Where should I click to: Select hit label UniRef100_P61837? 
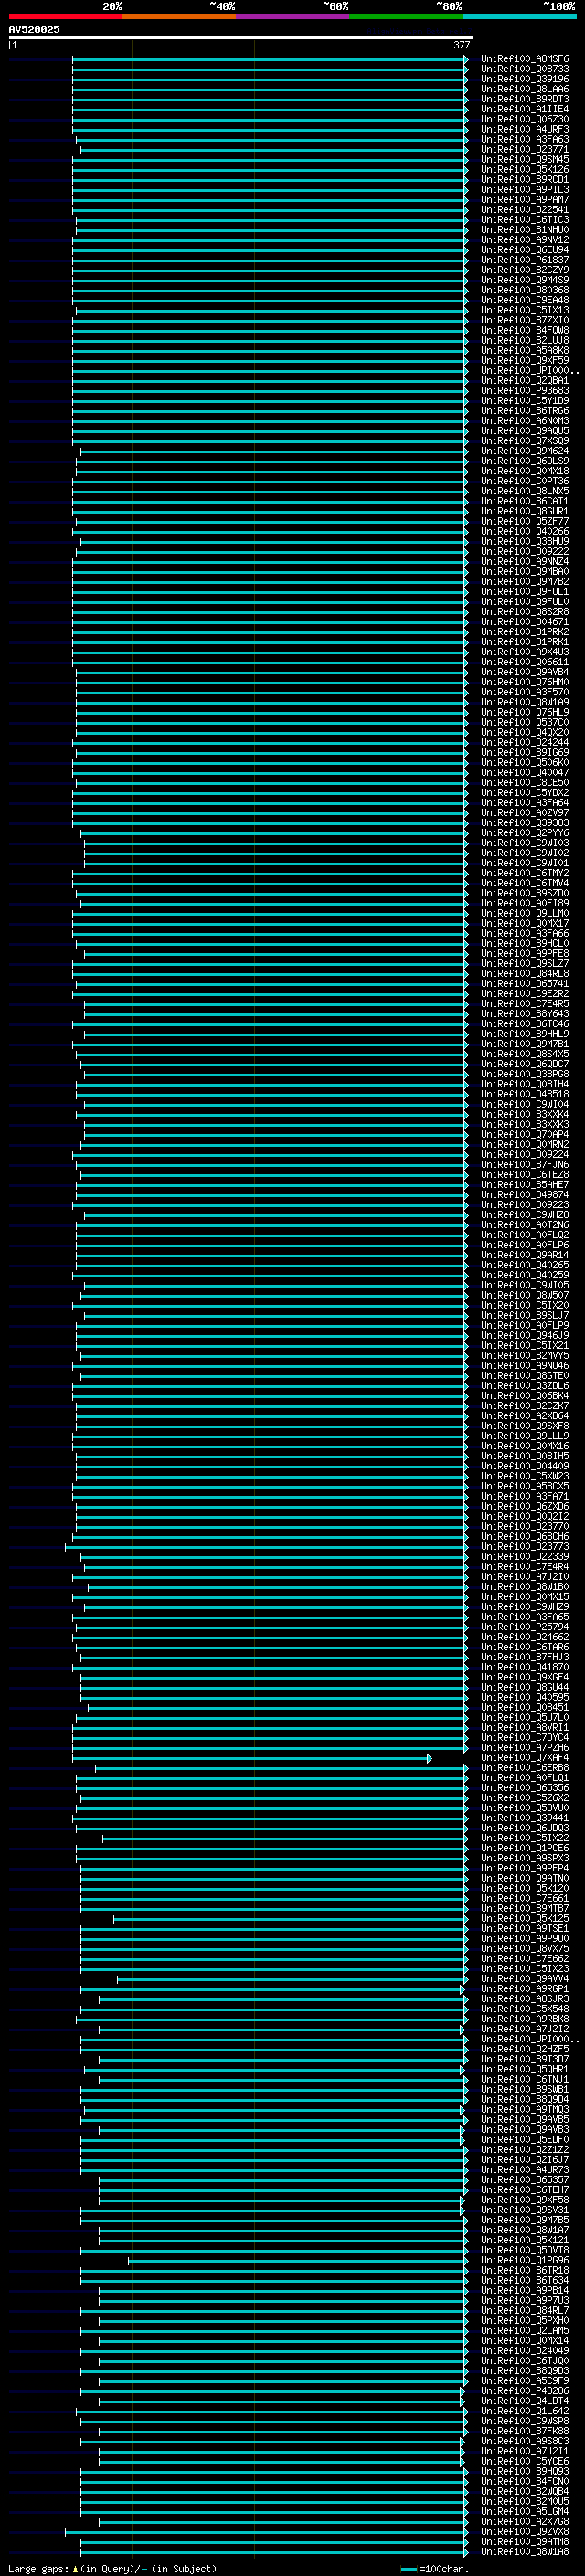pyautogui.click(x=525, y=260)
